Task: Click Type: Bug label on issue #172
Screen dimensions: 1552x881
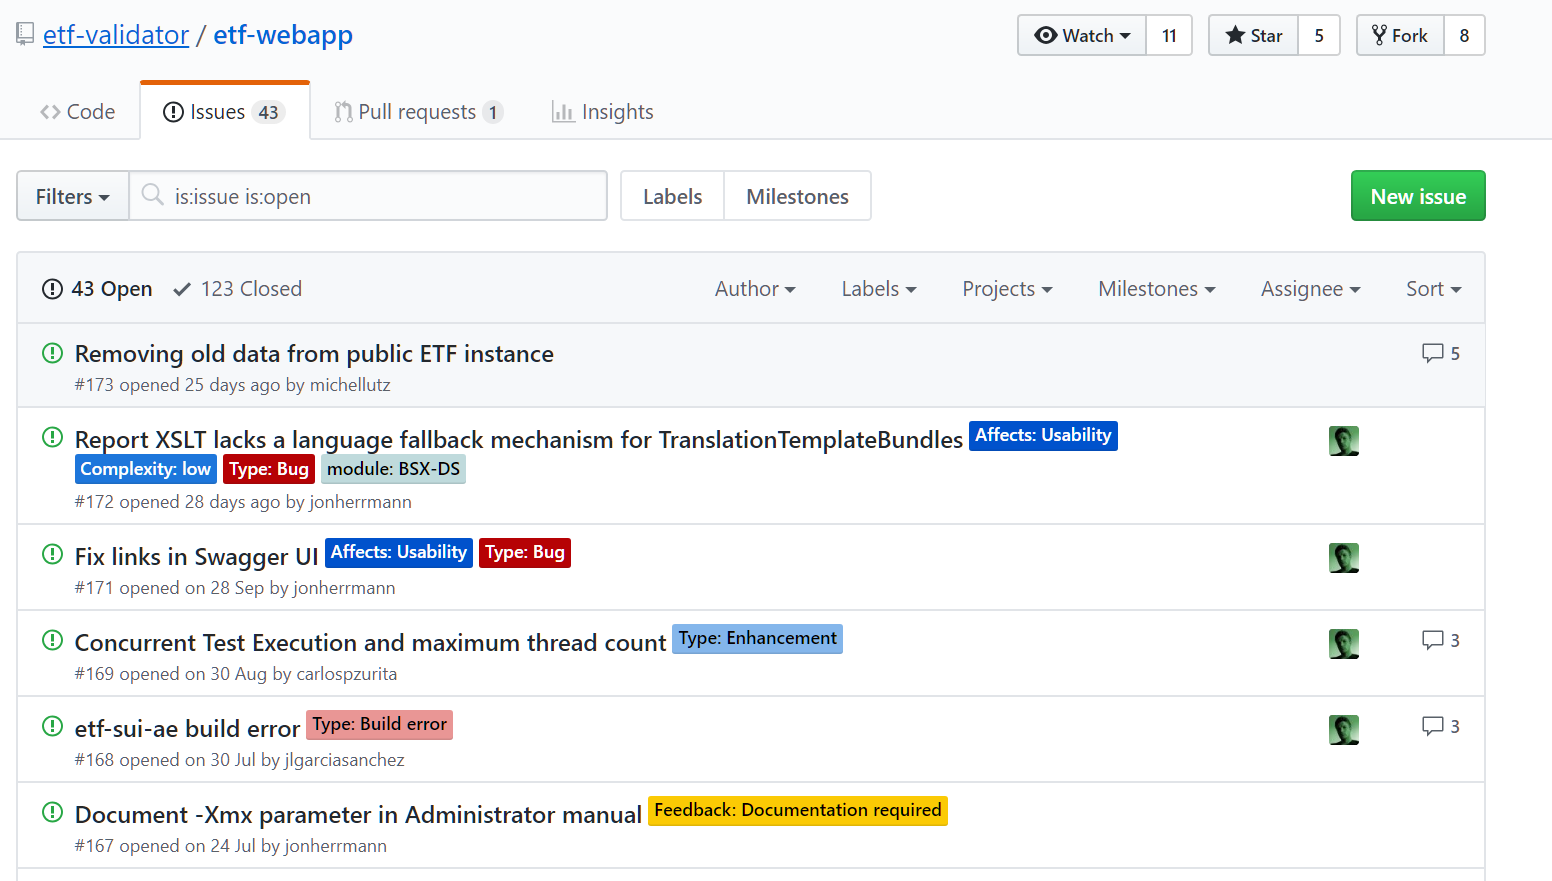Action: click(269, 469)
